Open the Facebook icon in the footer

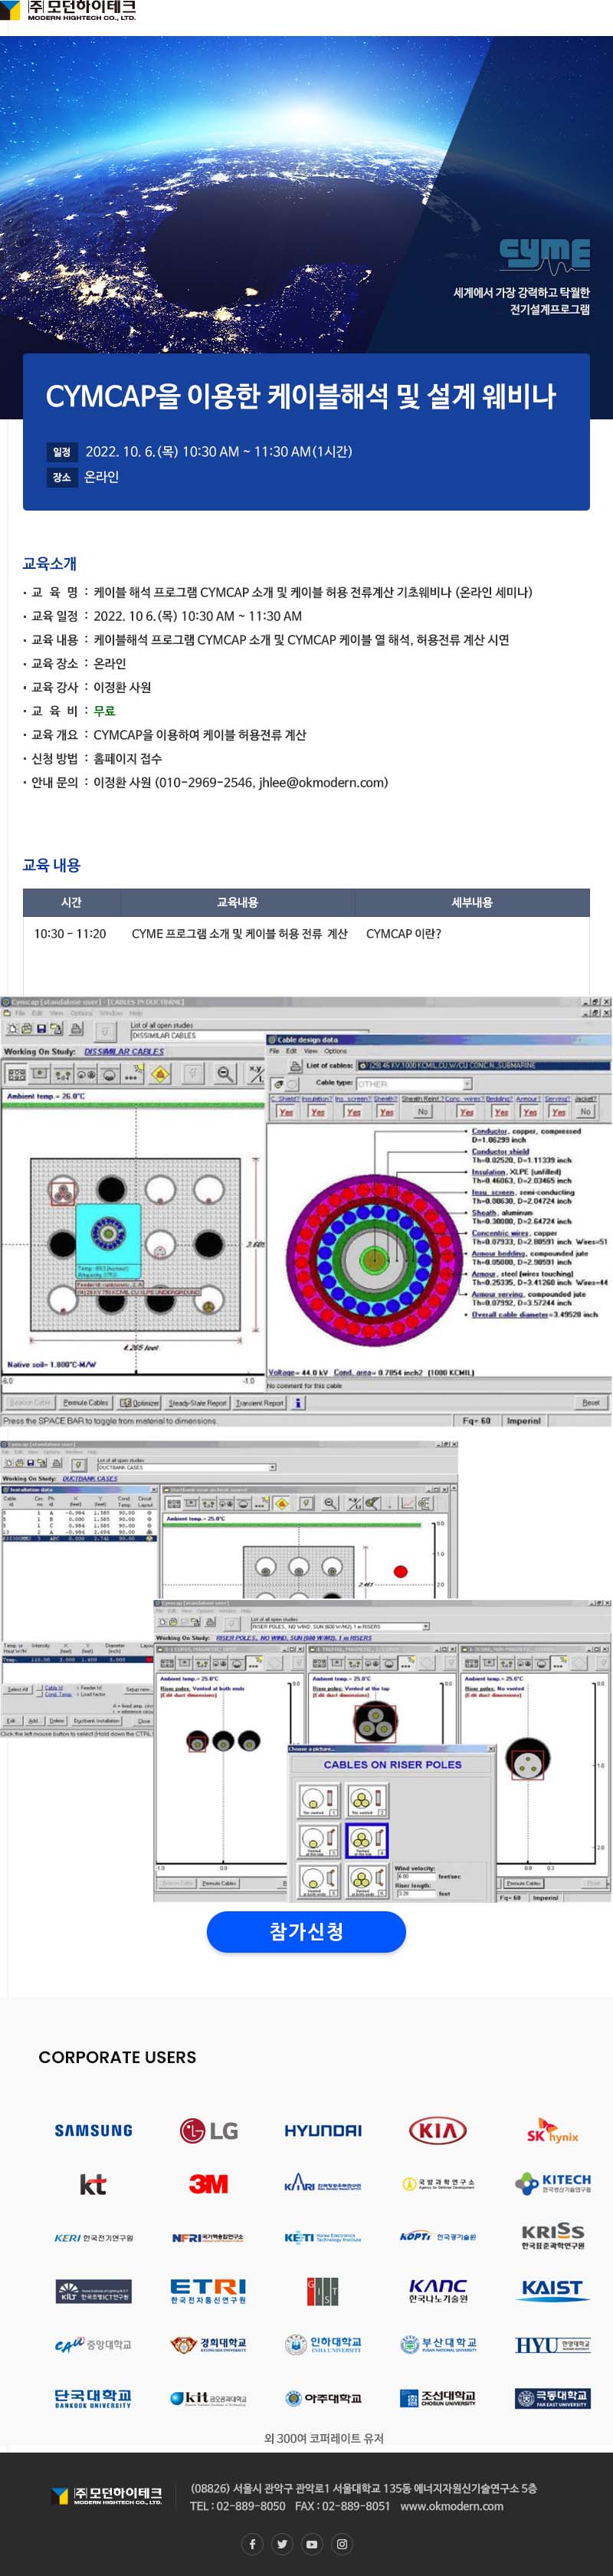(252, 2544)
